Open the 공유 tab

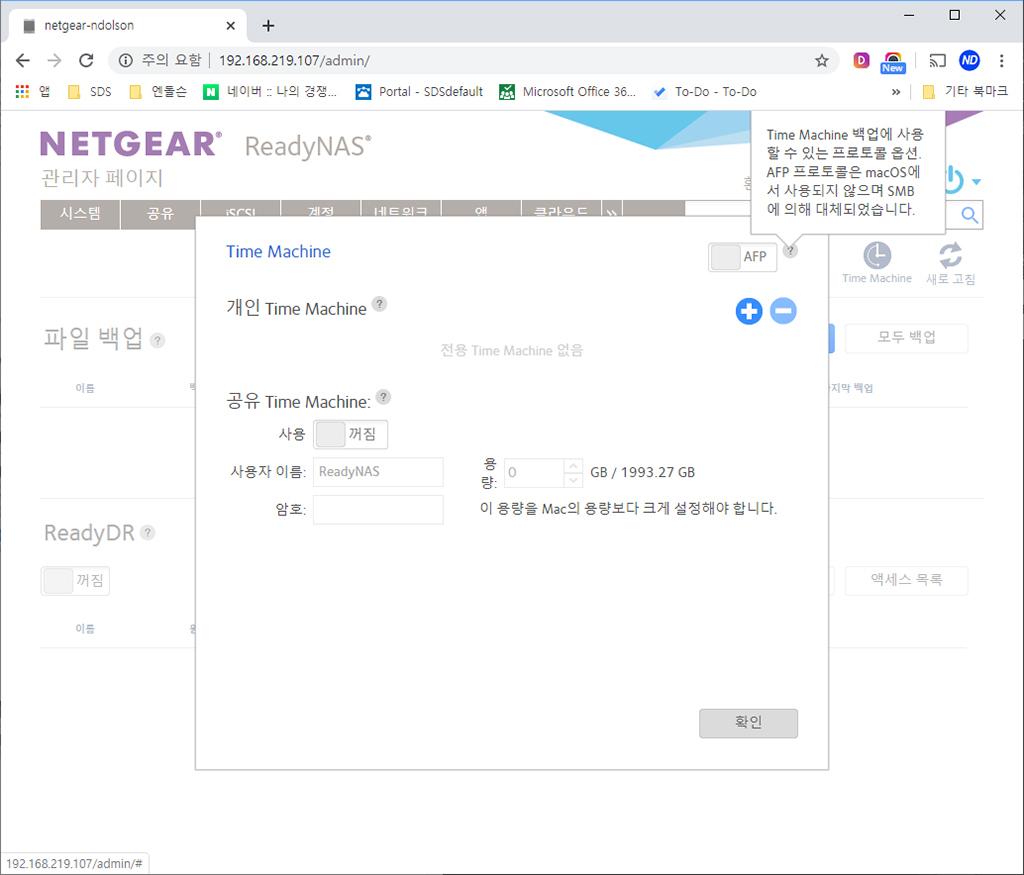pyautogui.click(x=160, y=214)
